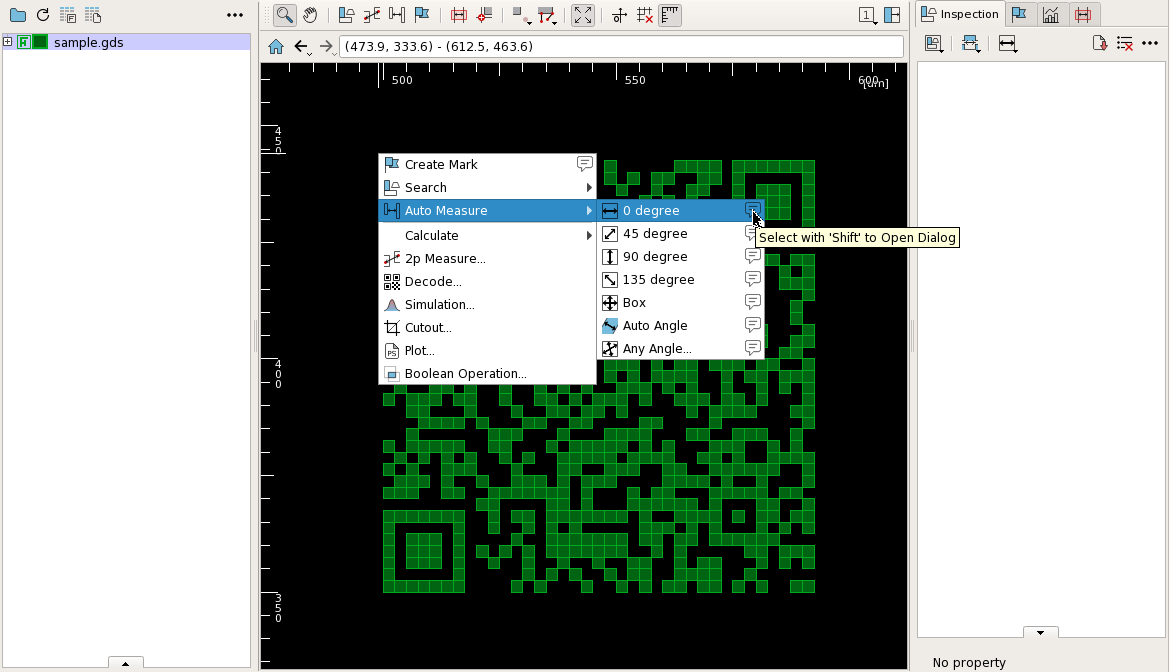Choose Boolean Operation... from context menu
1170x672 pixels.
pos(488,374)
